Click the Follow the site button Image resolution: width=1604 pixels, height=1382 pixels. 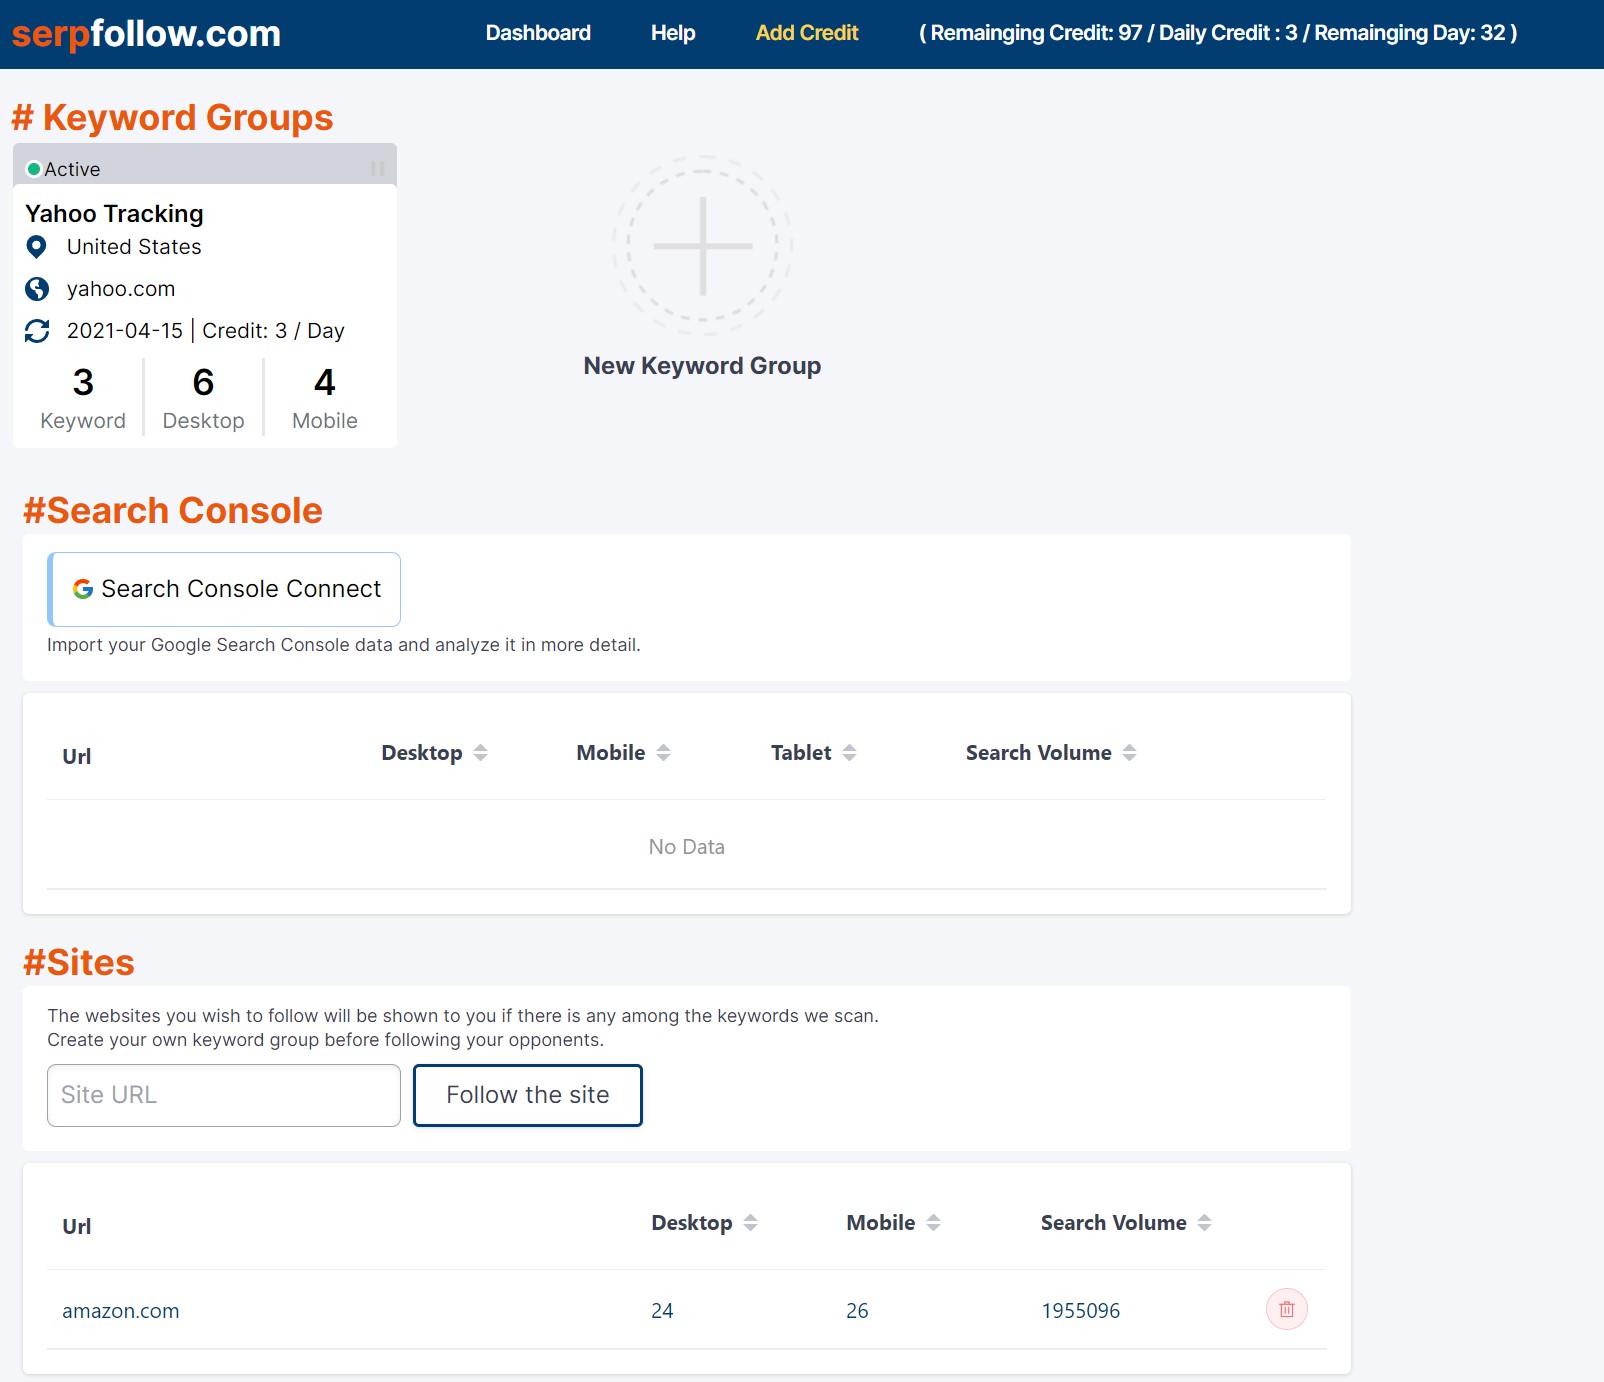tap(528, 1095)
